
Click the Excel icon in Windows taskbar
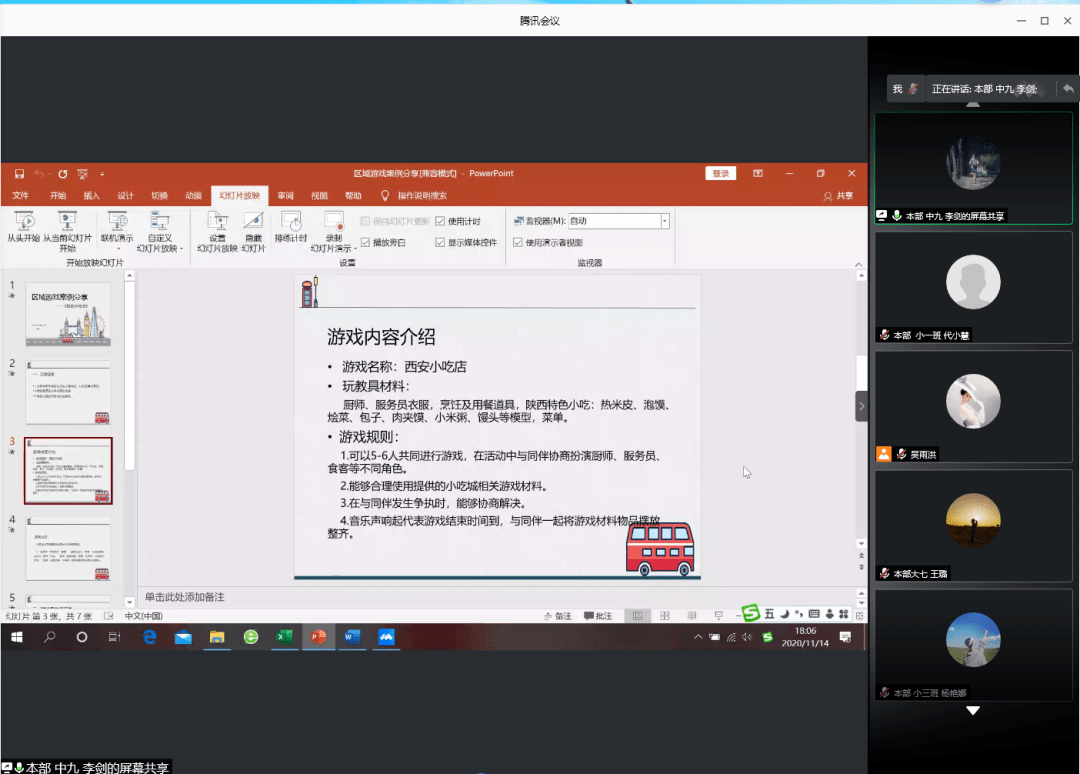point(284,637)
